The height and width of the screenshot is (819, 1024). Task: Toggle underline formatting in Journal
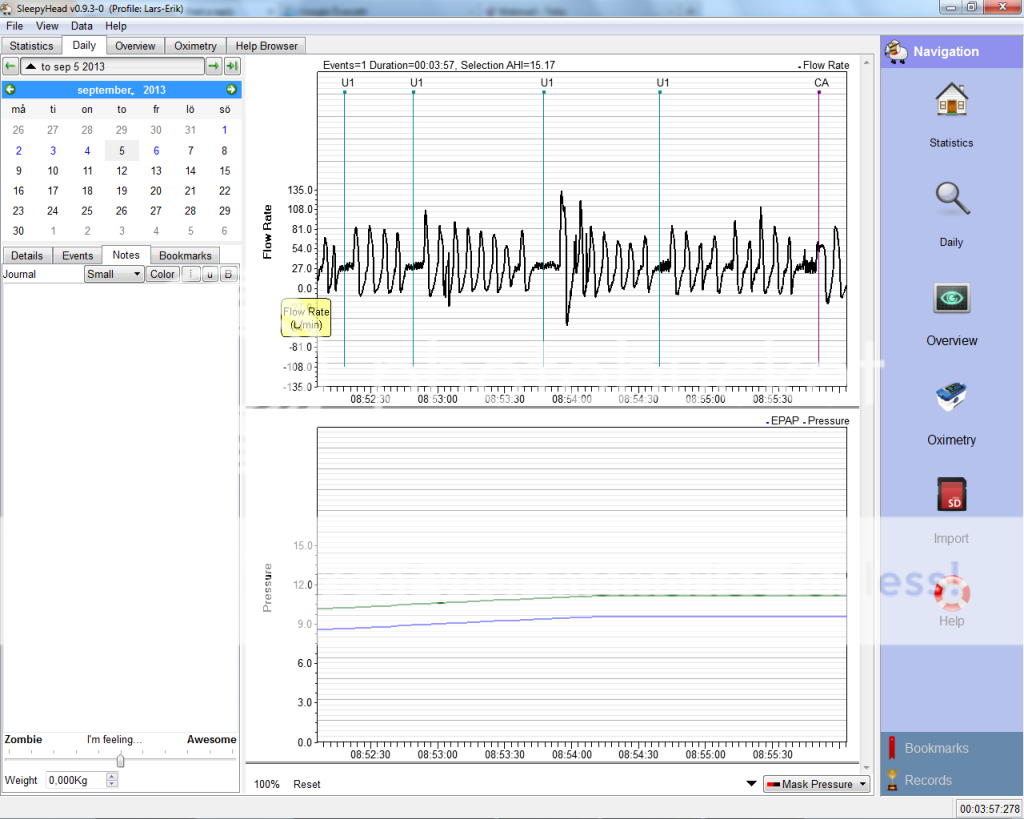(x=210, y=274)
